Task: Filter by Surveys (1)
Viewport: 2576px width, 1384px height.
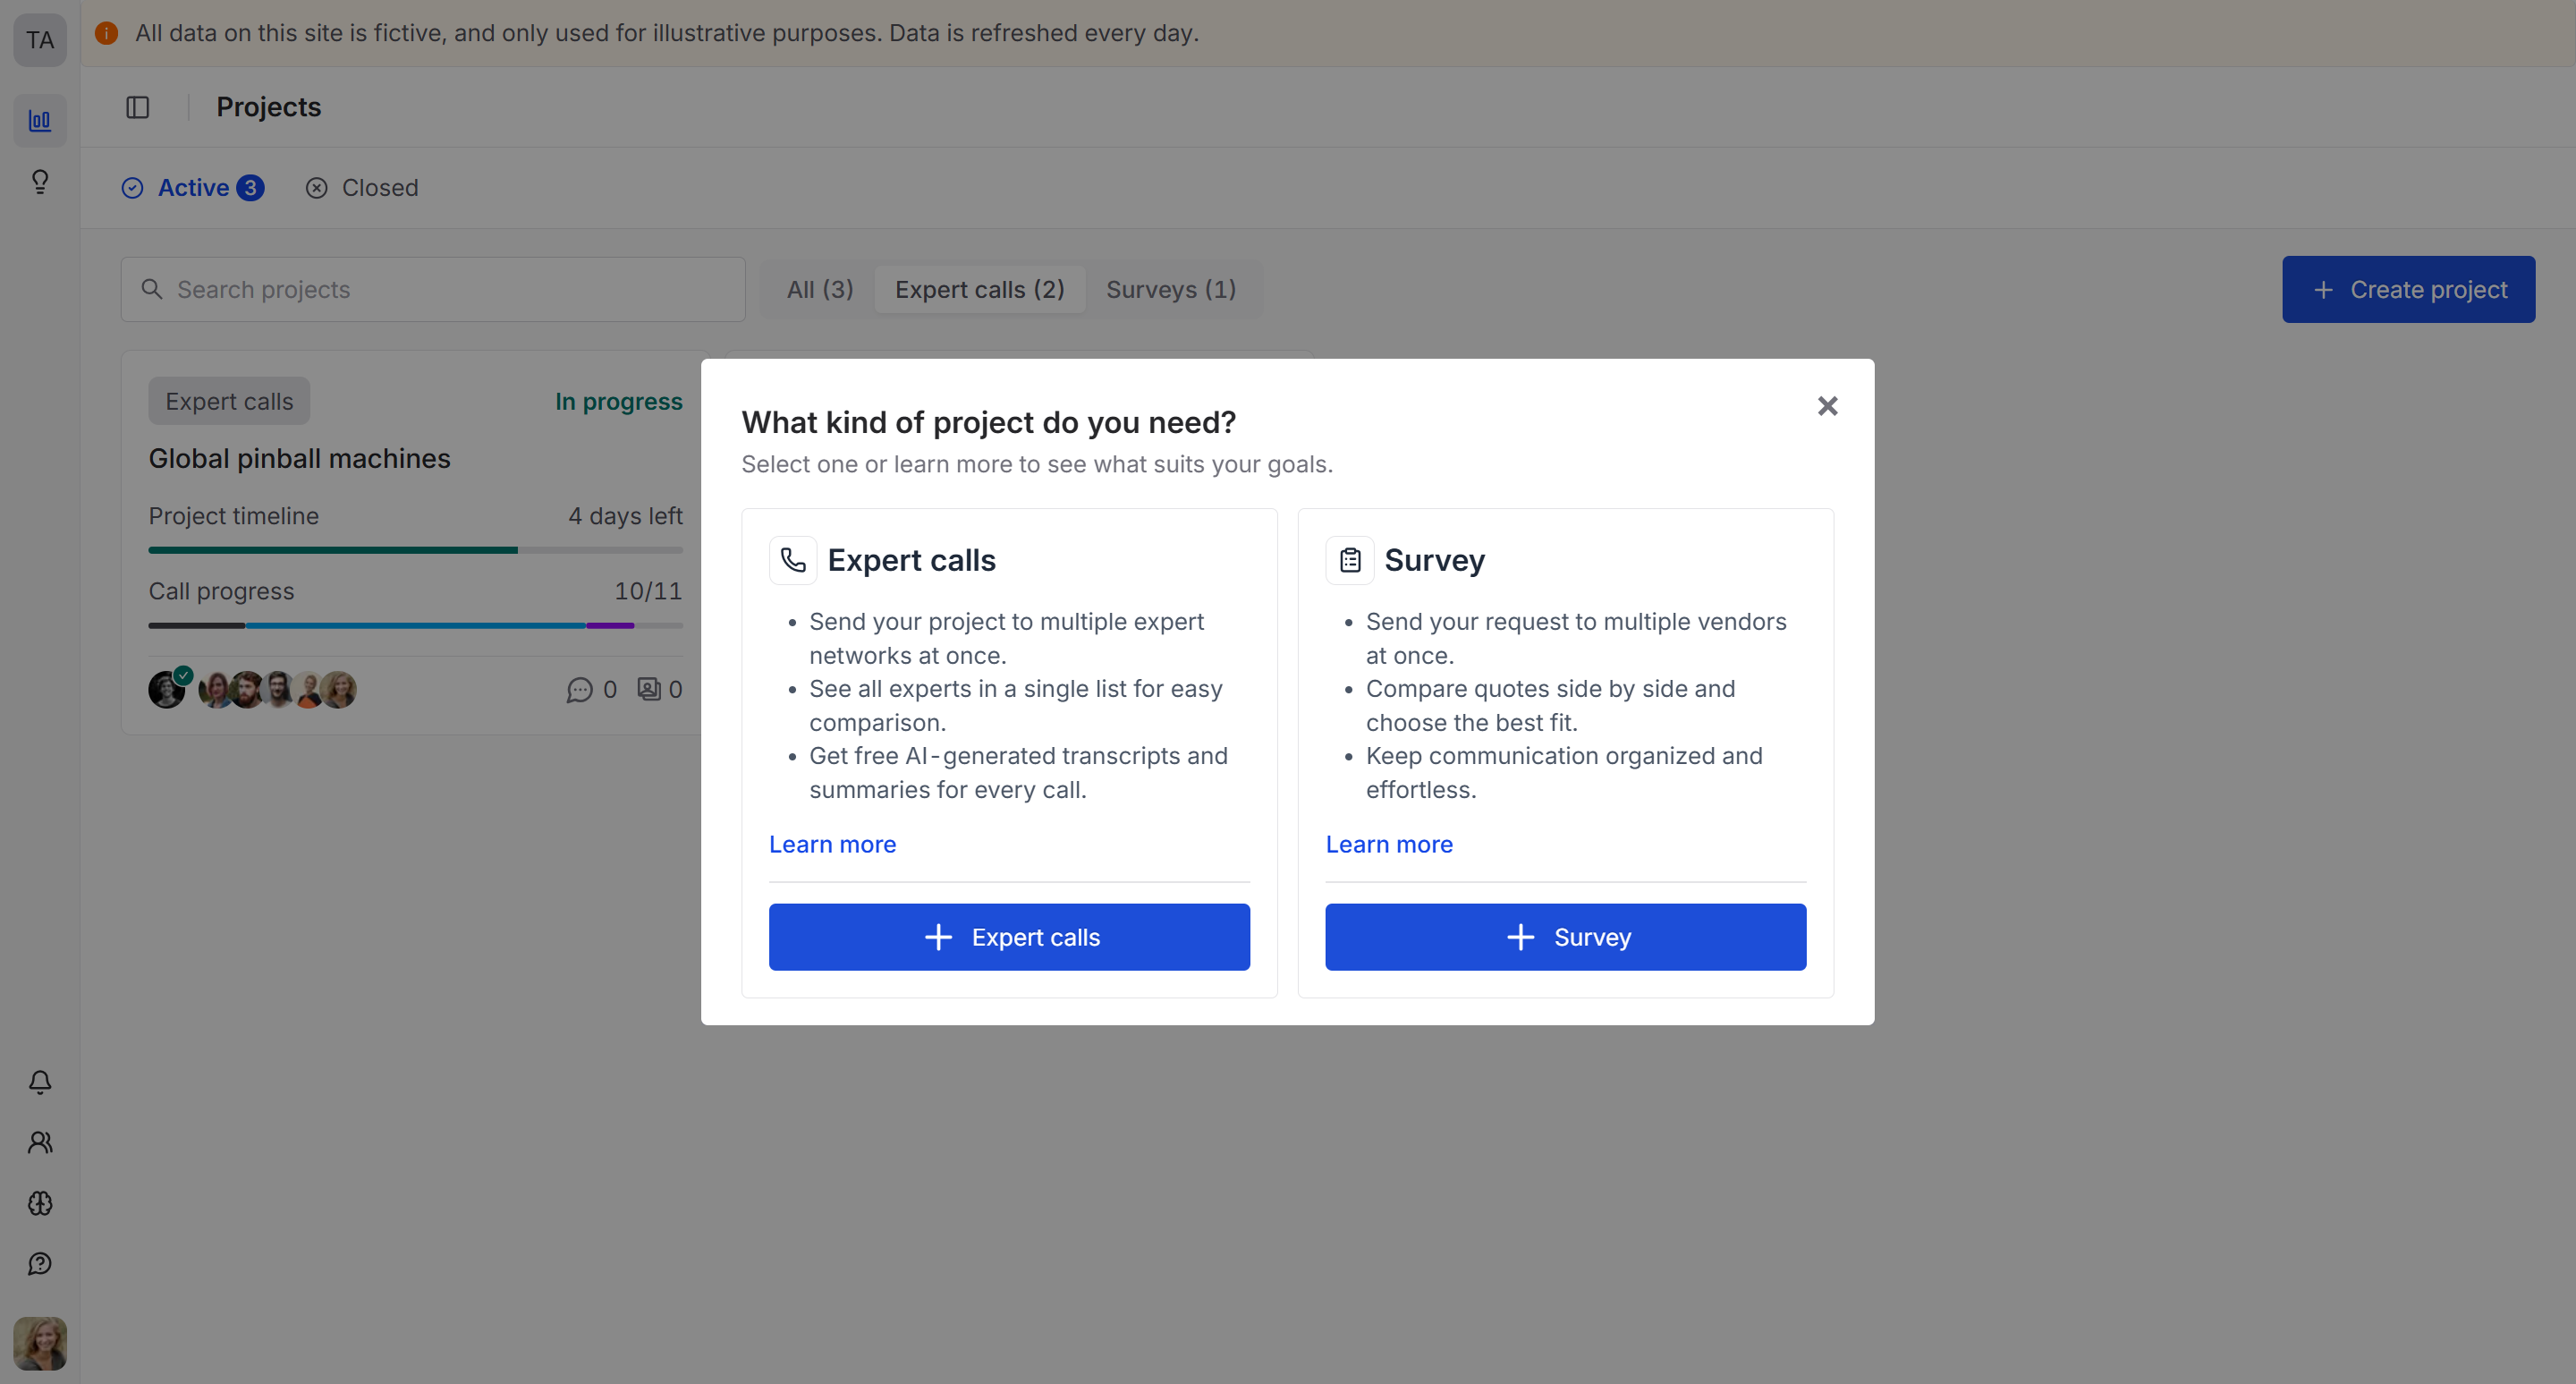Action: [x=1171, y=290]
